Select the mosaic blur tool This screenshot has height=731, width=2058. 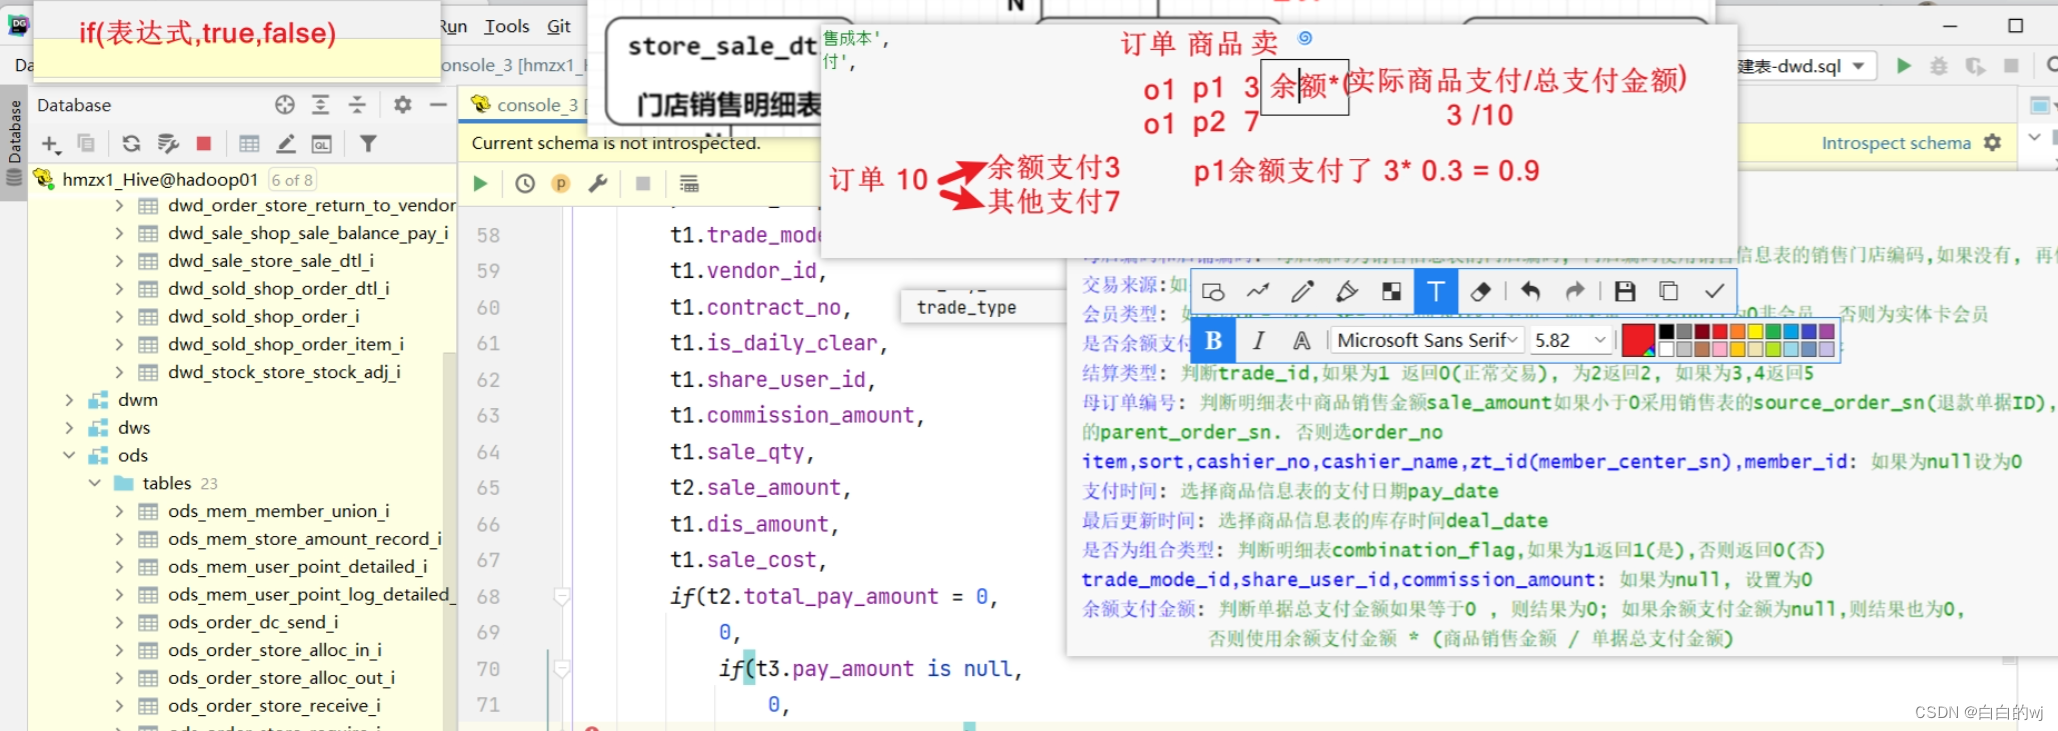pyautogui.click(x=1391, y=291)
